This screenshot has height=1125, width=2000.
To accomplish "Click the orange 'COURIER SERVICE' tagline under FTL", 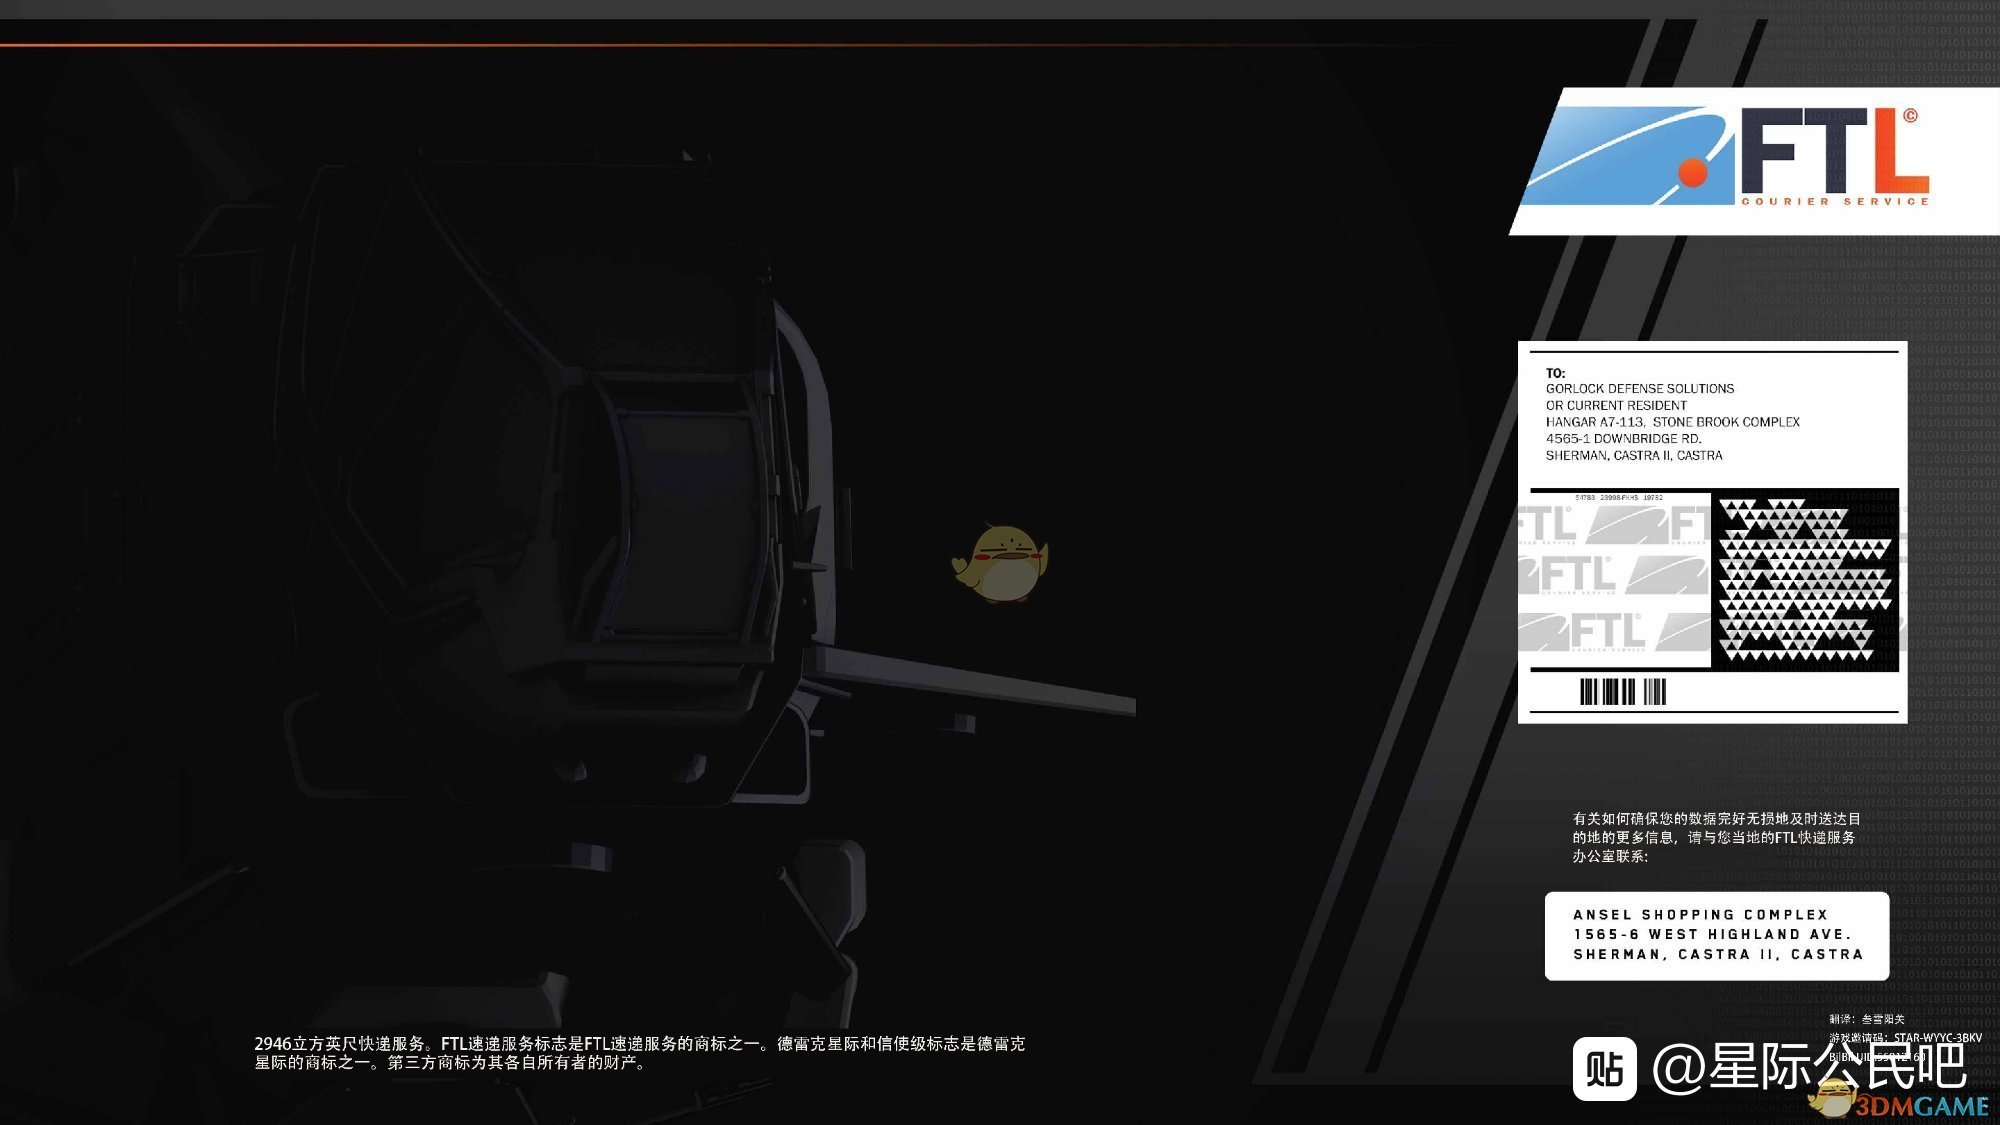I will click(x=1835, y=202).
